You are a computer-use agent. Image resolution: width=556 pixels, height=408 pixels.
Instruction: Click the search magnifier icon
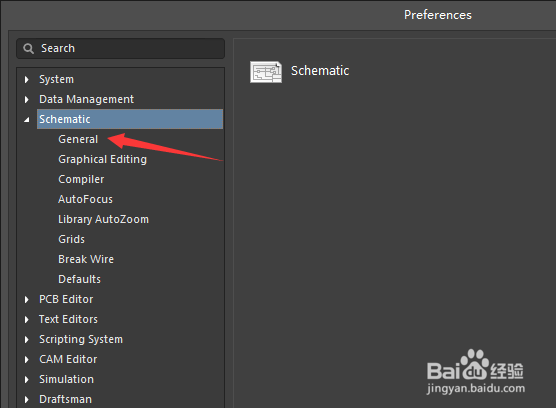tap(28, 49)
